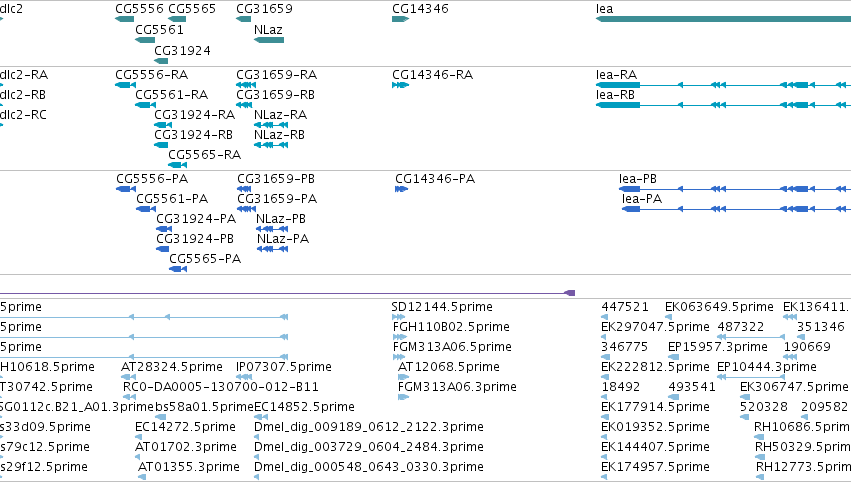The image size is (851, 482).
Task: Select the CG5561-RA transcript
Action: 145,105
